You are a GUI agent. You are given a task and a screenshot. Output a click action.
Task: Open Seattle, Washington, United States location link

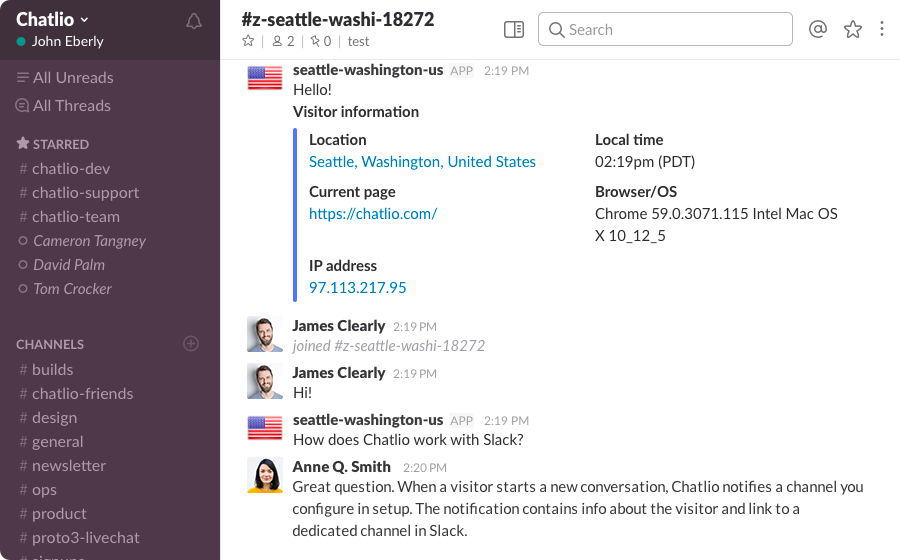point(422,162)
